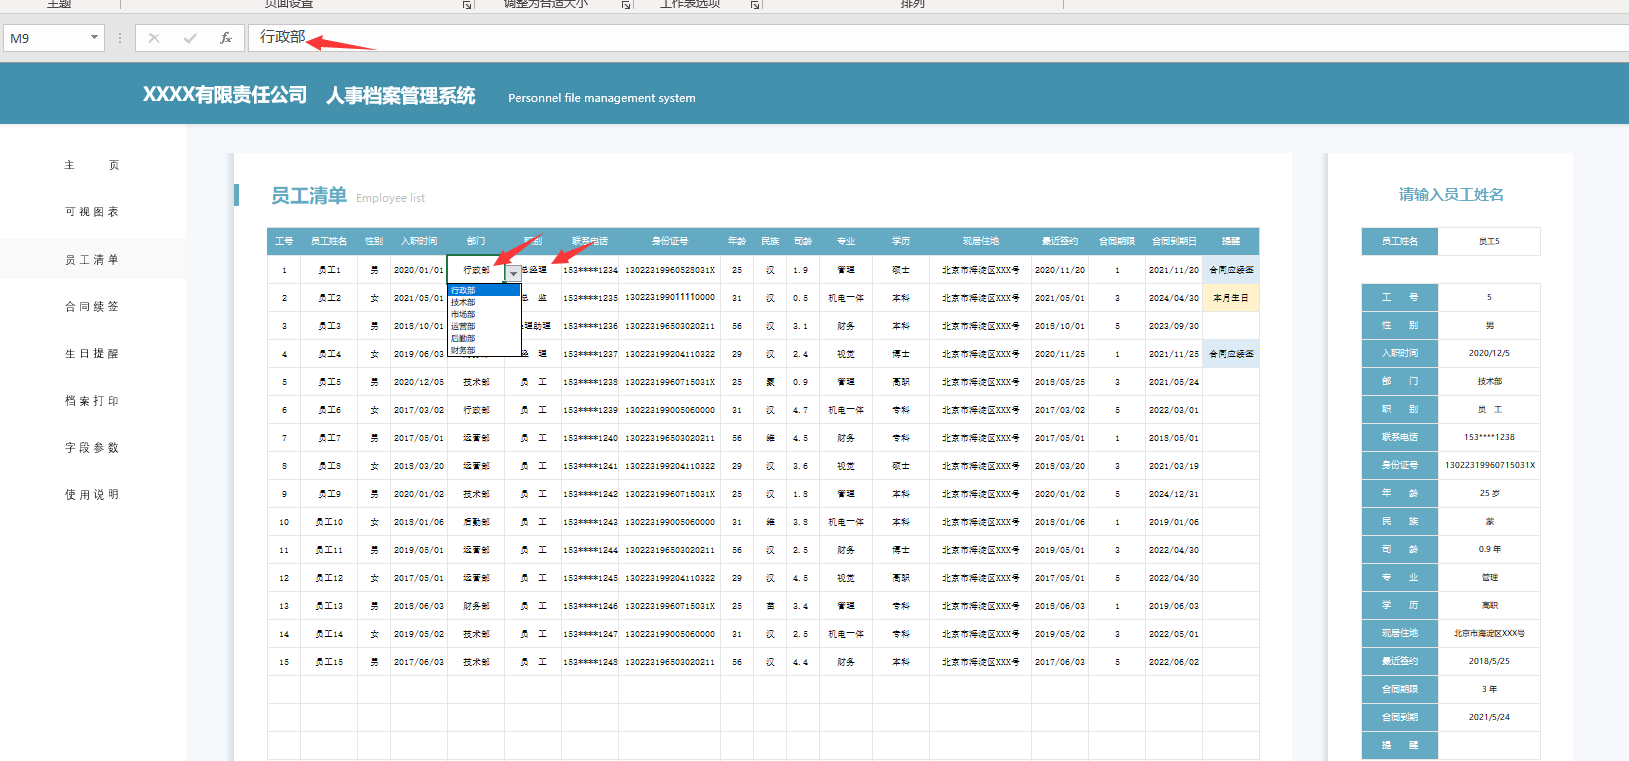Select the 员工15 name cell
The height and width of the screenshot is (761, 1629).
[x=329, y=662]
